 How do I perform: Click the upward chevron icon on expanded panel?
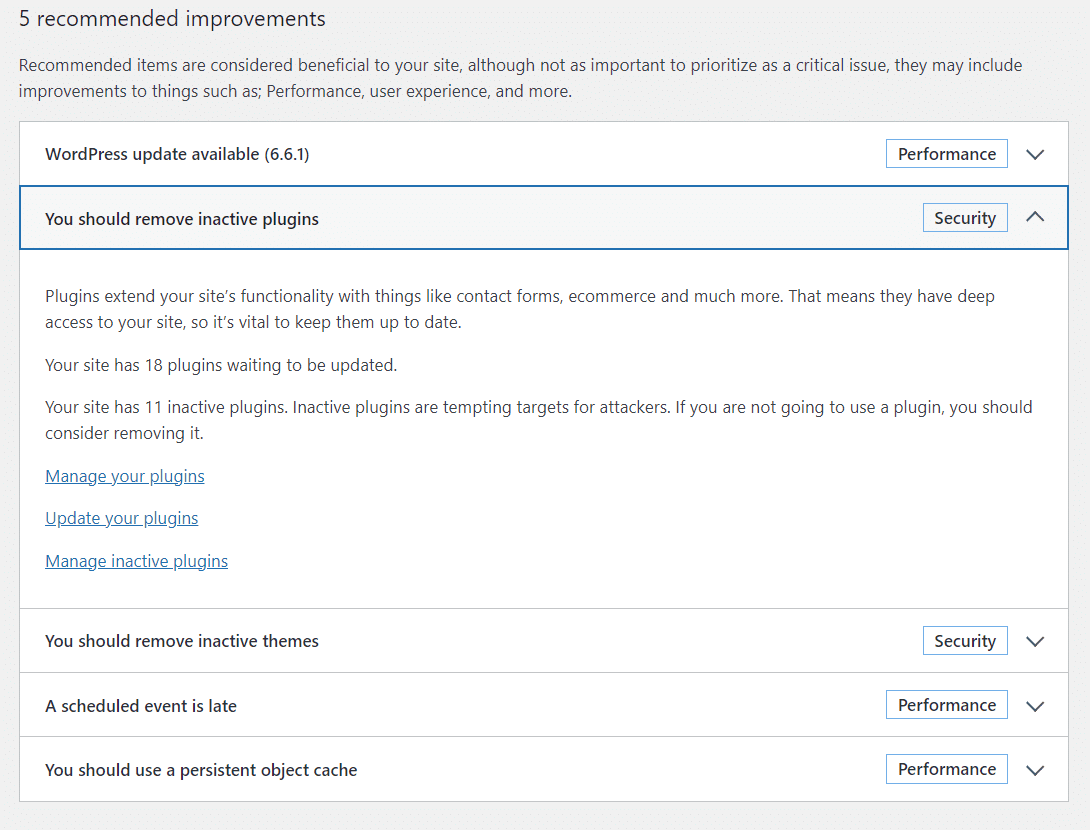pos(1035,217)
